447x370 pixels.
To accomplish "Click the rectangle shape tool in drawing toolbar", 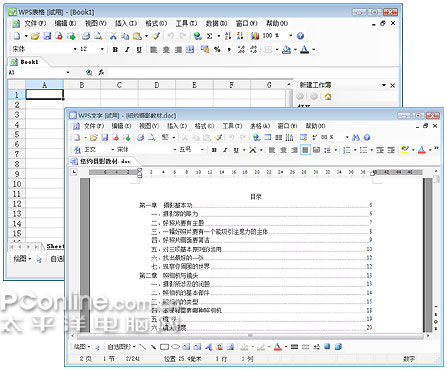I will coord(164,347).
